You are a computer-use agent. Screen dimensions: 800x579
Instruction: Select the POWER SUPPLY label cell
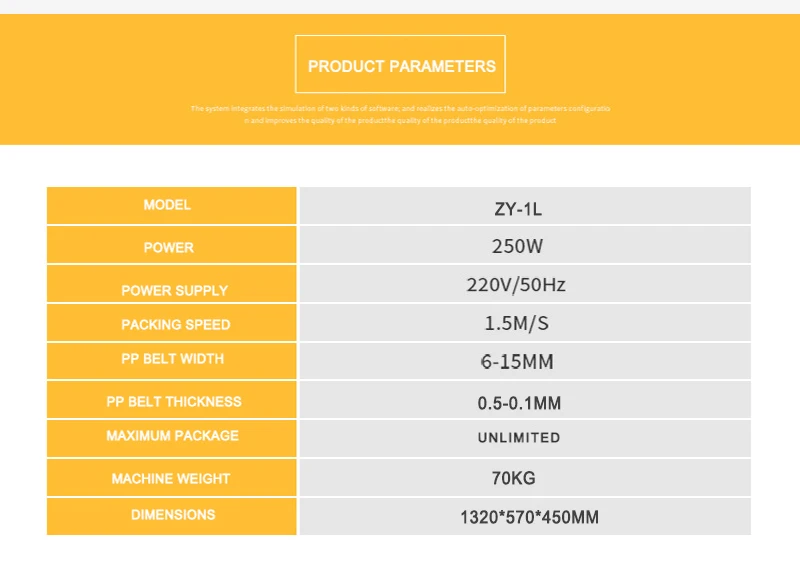click(171, 284)
